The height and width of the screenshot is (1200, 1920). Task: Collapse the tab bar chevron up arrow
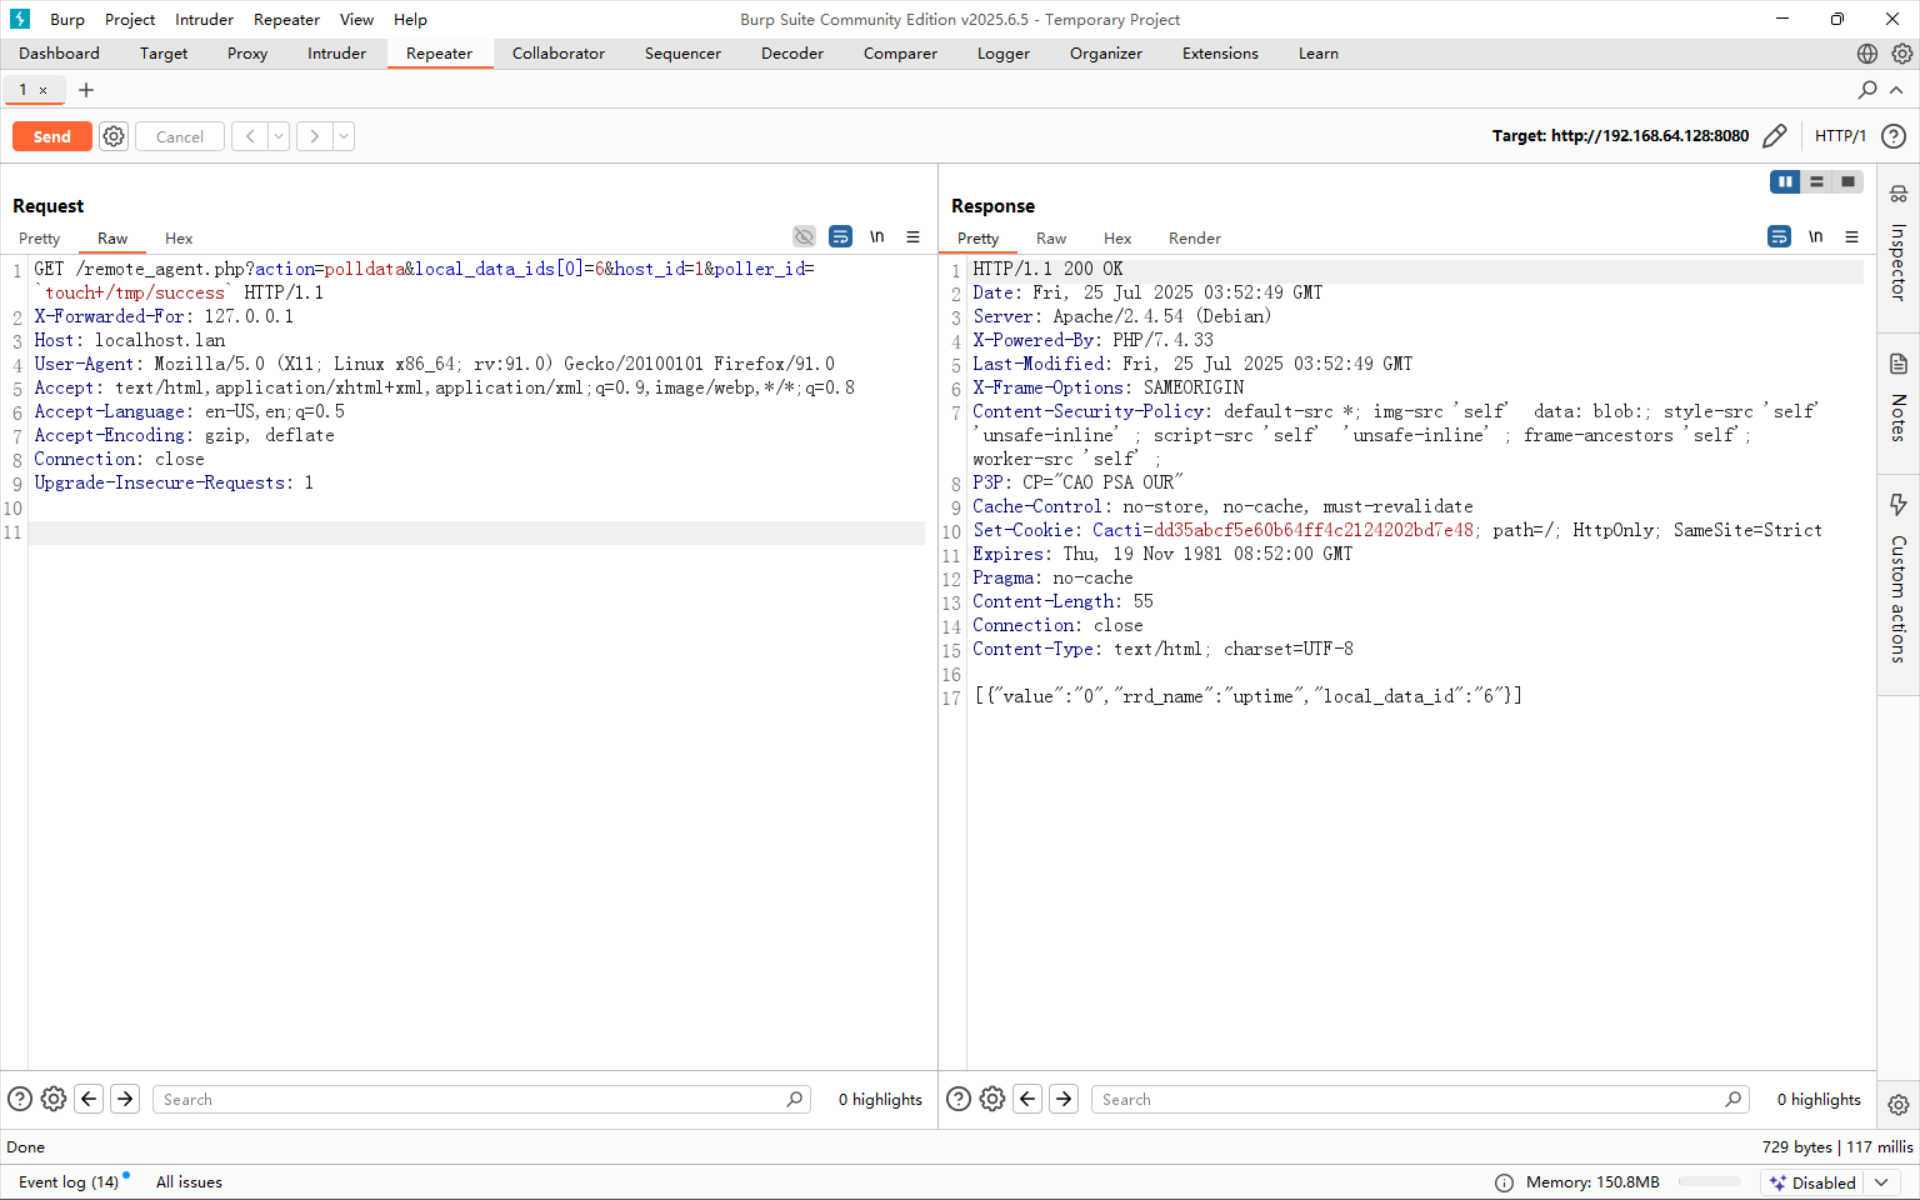pyautogui.click(x=1896, y=90)
